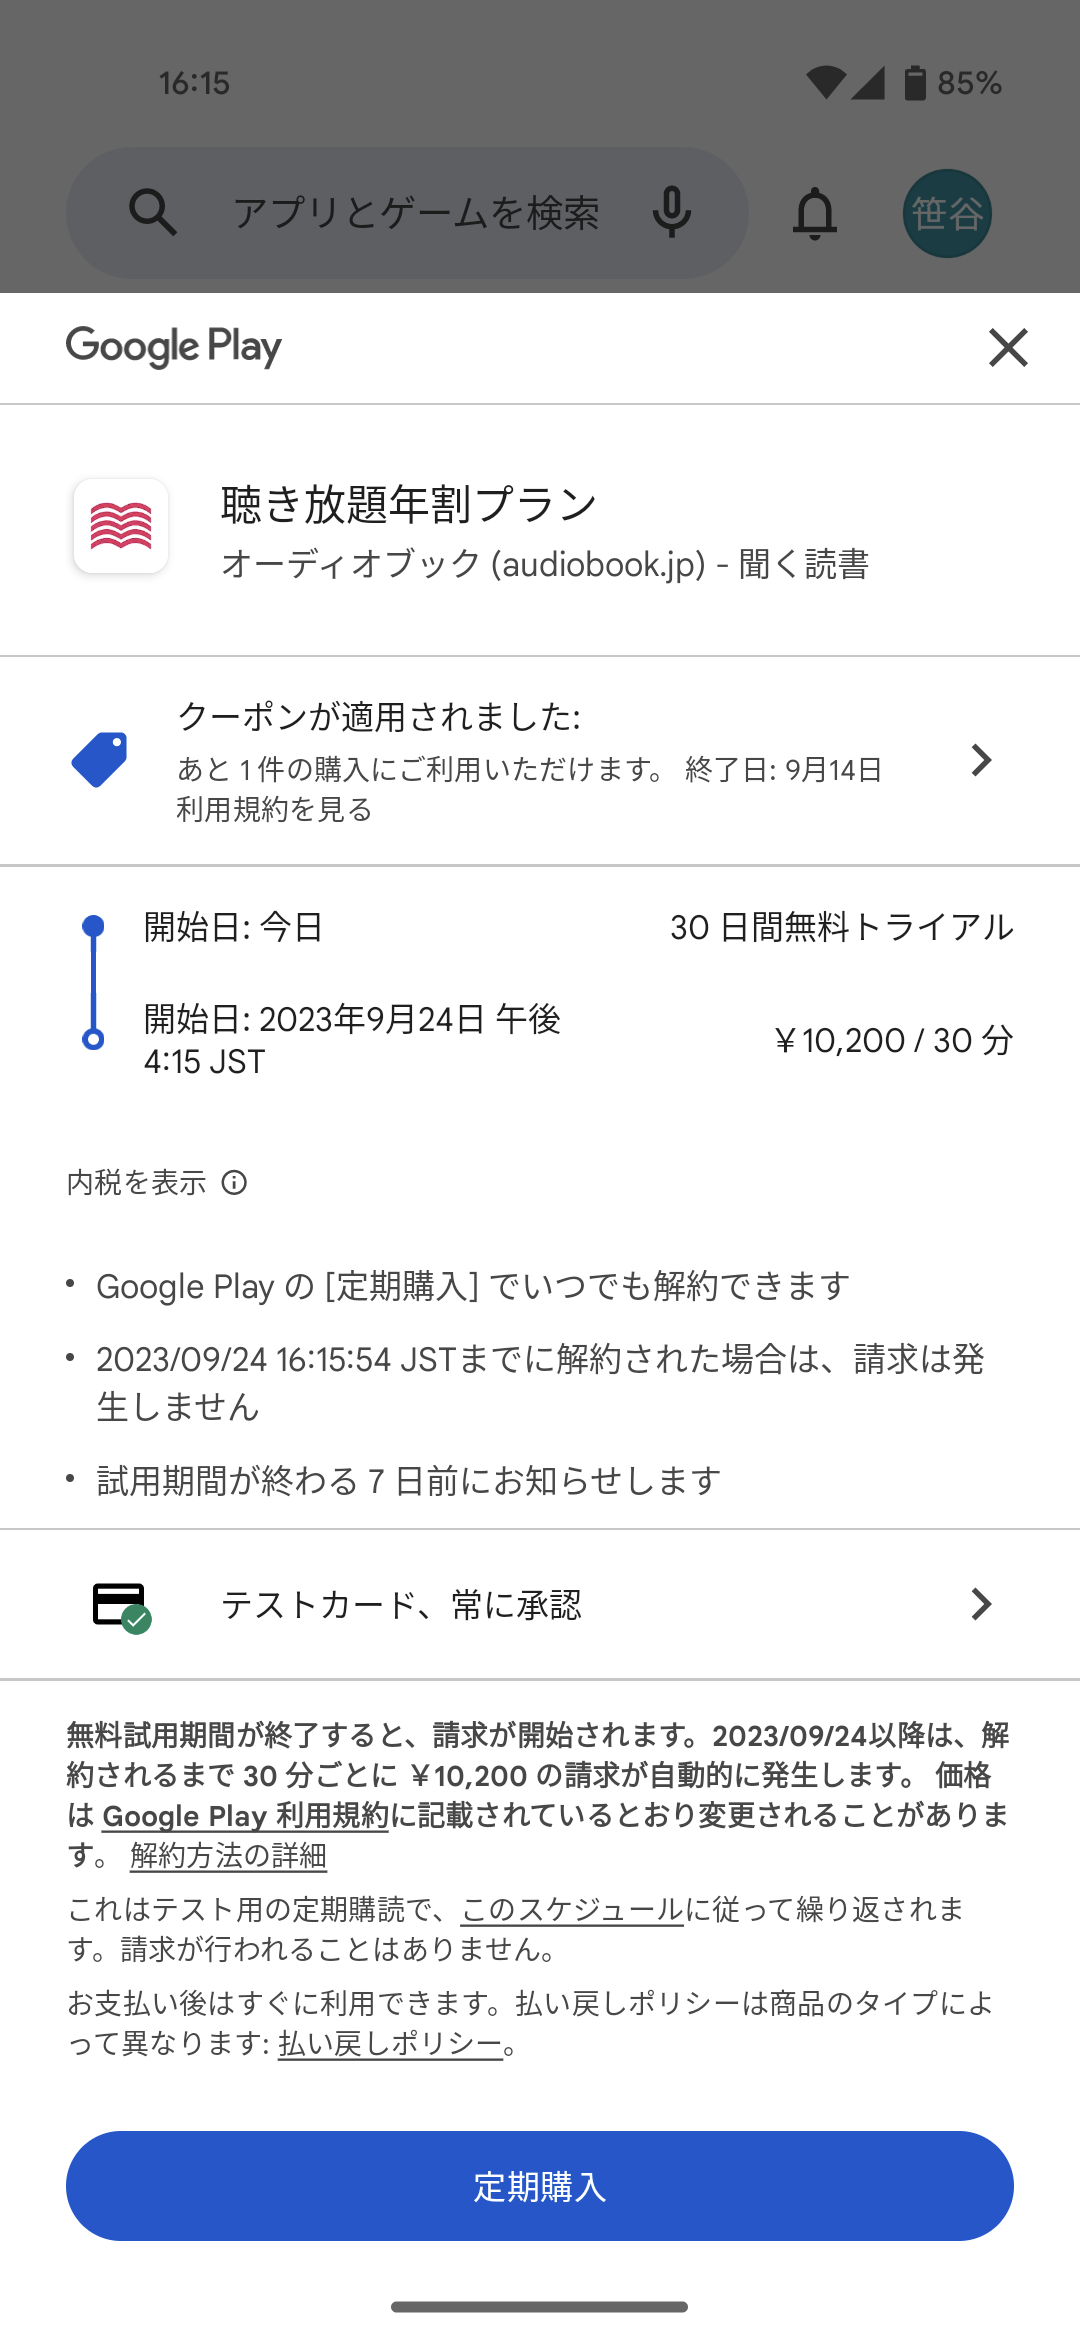The image size is (1080, 2340).
Task: Select テストカード、常に承認 payment row
Action: point(540,1604)
